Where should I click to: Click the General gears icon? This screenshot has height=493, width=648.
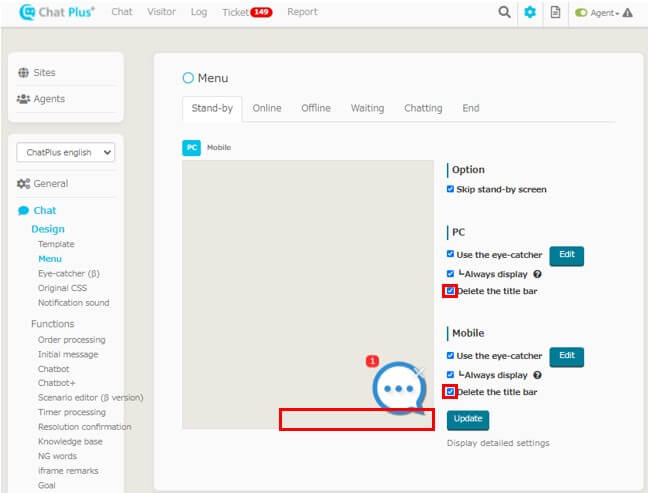24,183
